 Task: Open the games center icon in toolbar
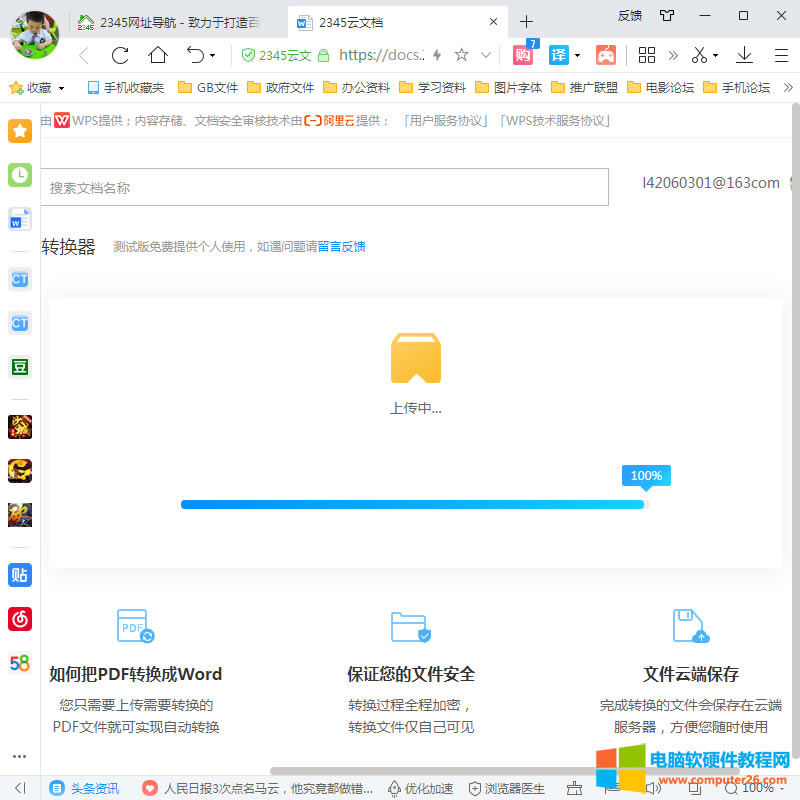coord(606,55)
